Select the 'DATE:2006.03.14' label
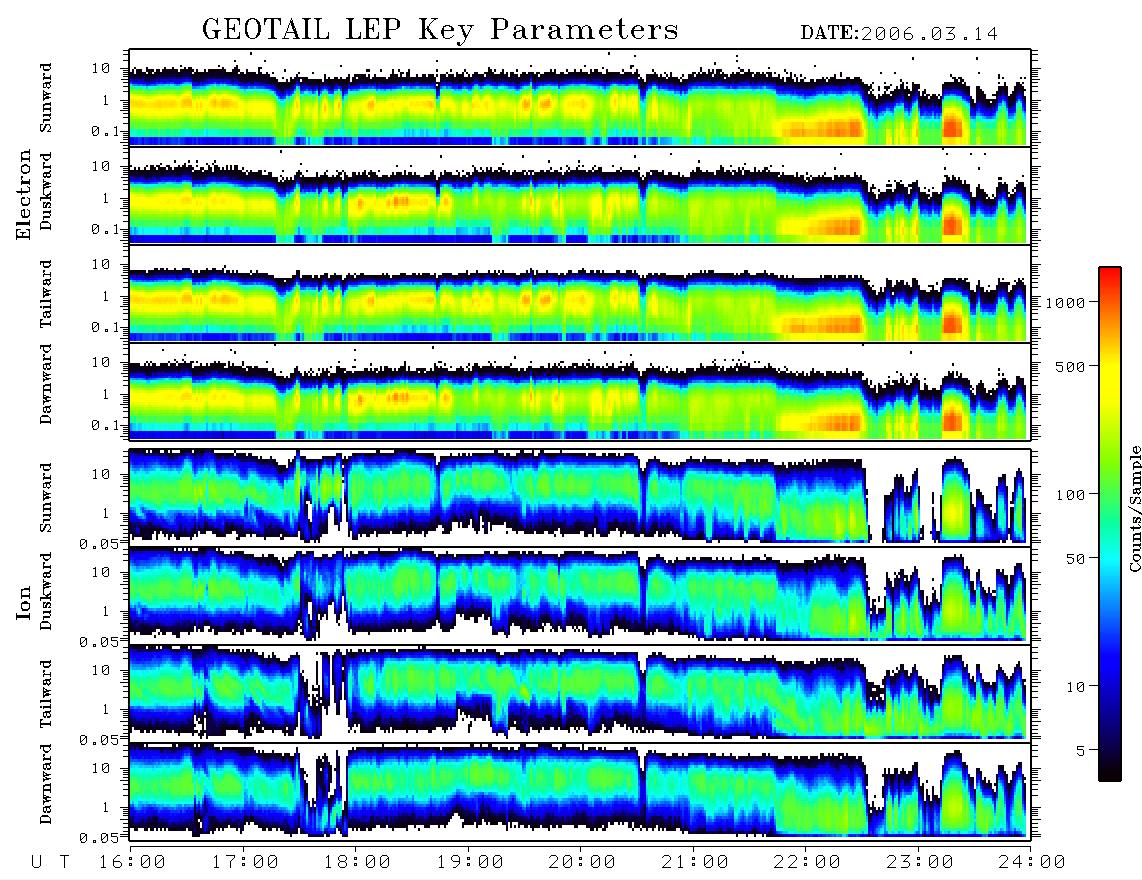This screenshot has width=1142, height=880. coord(899,34)
